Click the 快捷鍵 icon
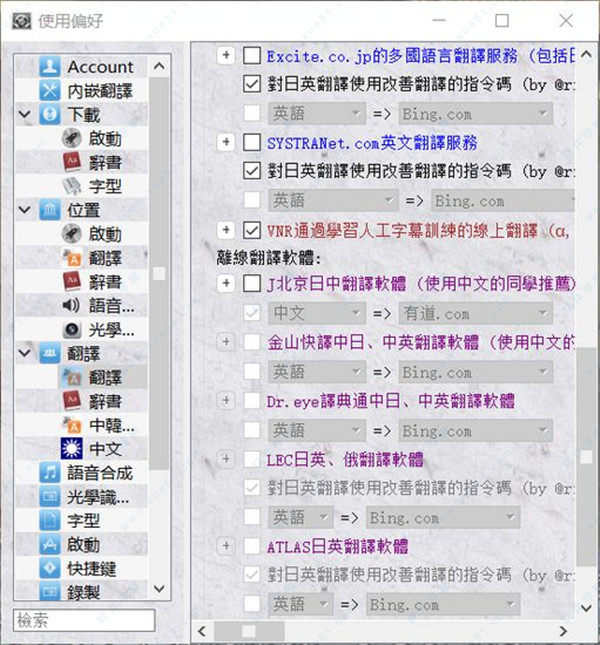600x645 pixels. tap(50, 568)
